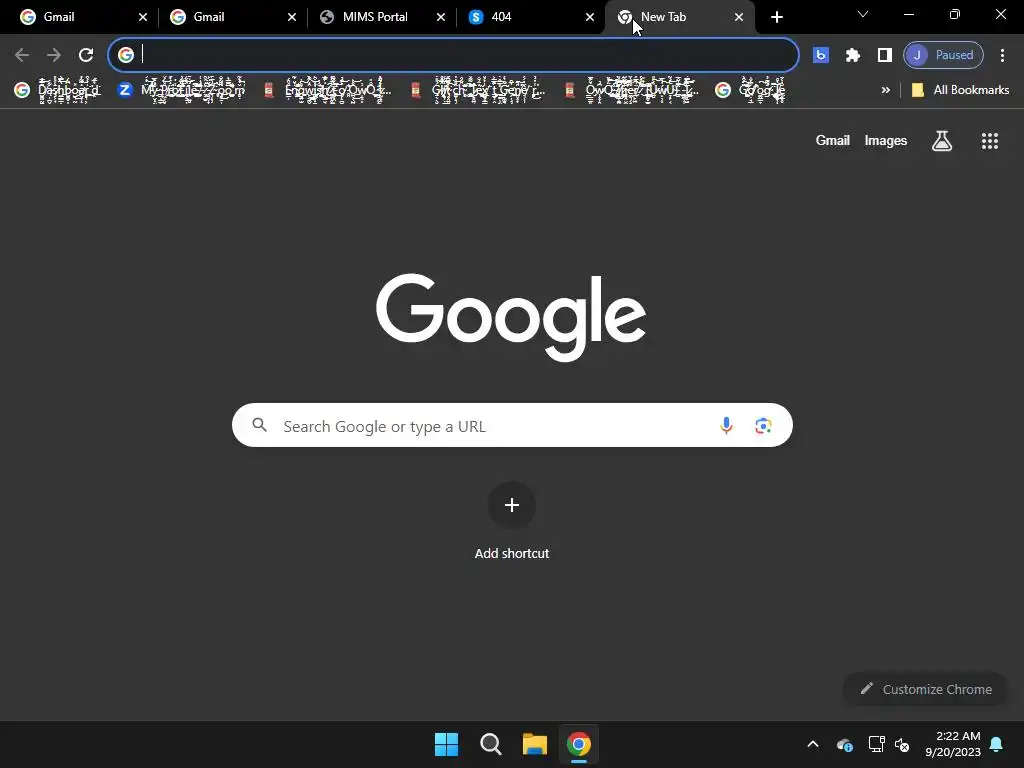The image size is (1024, 768).
Task: Open the Gmail link on page
Action: (833, 140)
